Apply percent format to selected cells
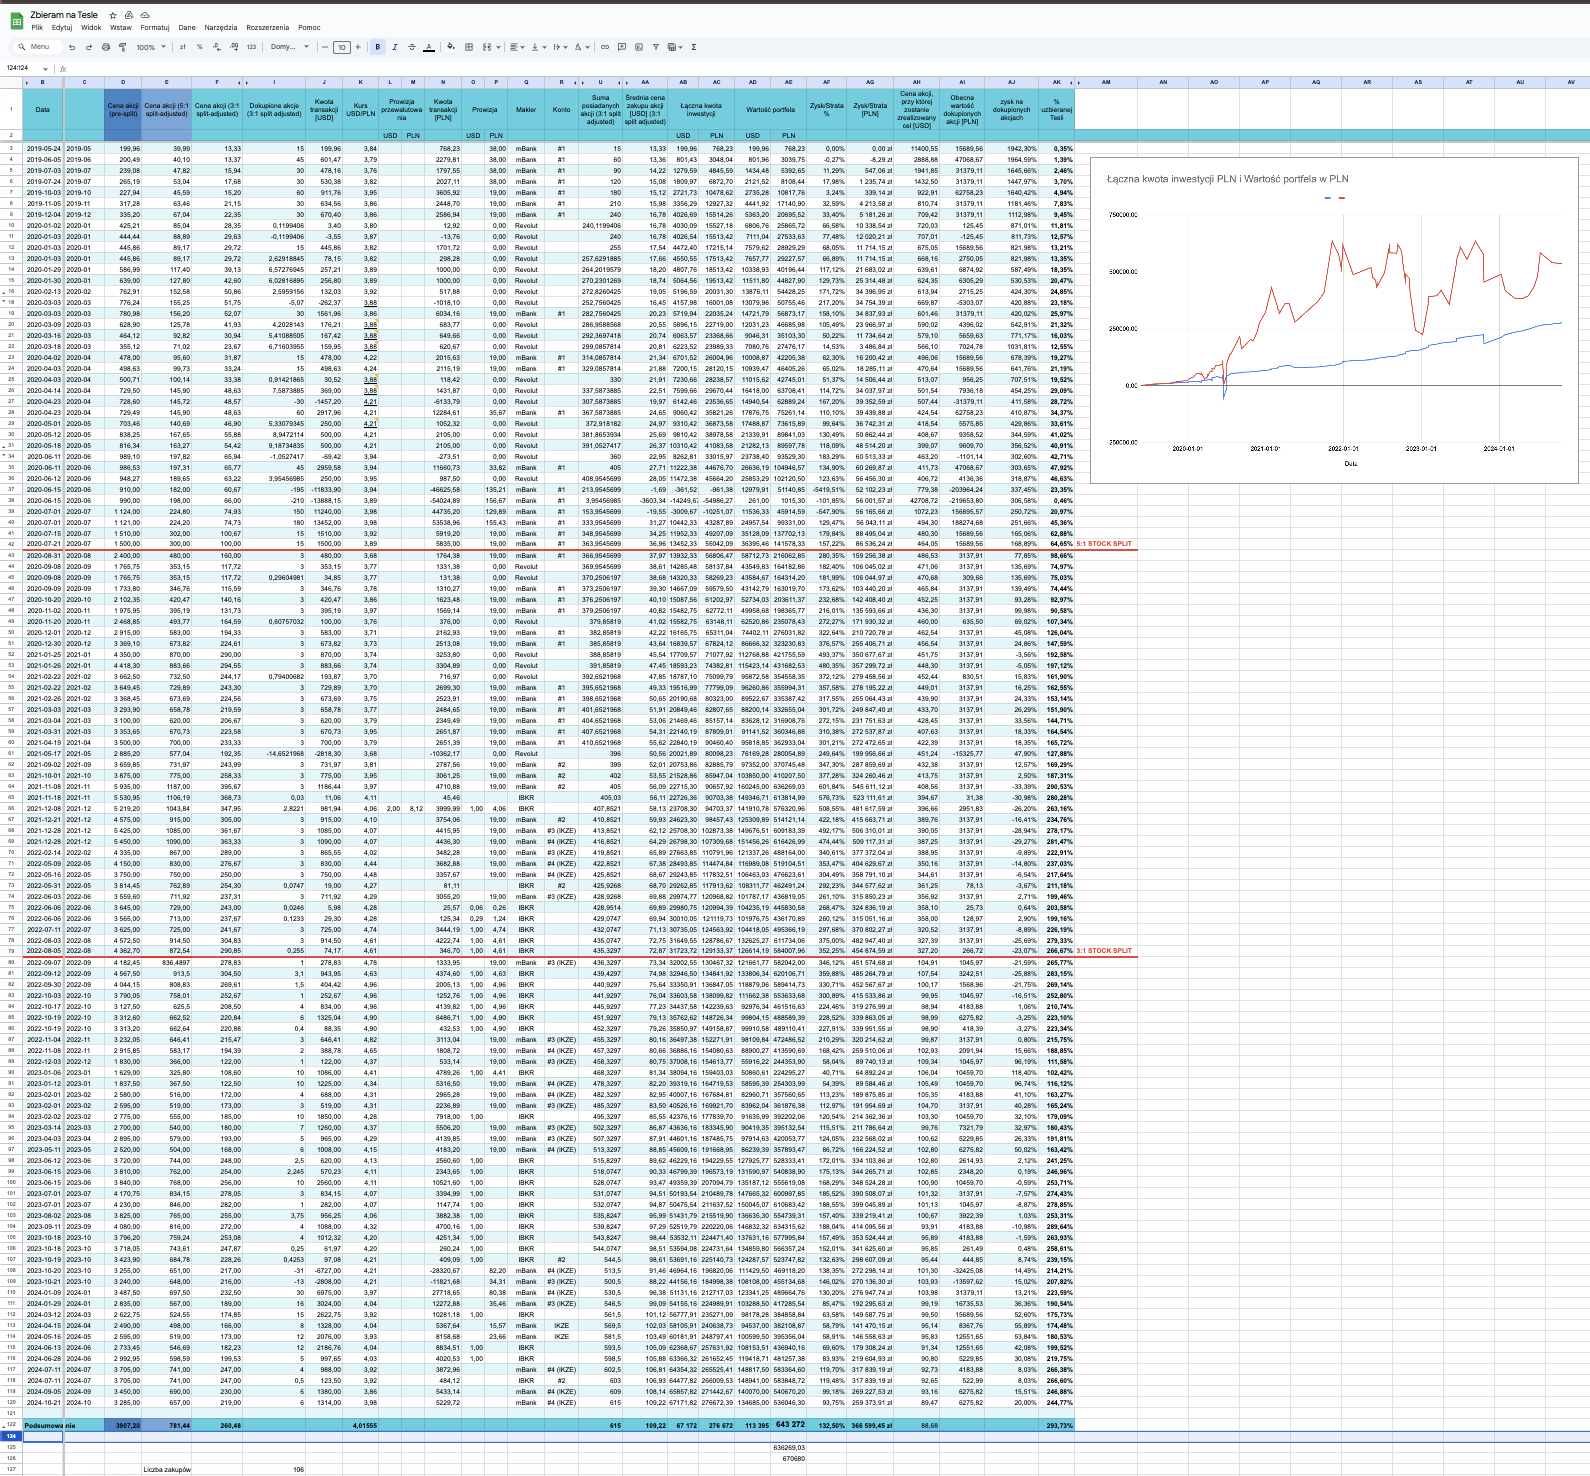This screenshot has width=1590, height=1476. [200, 47]
